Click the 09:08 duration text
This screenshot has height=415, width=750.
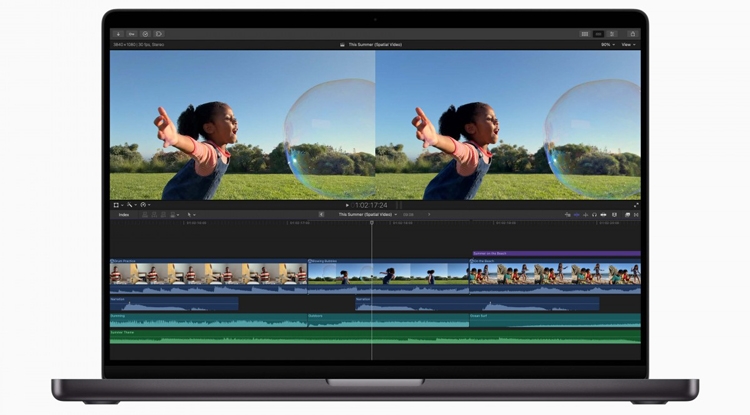(408, 215)
